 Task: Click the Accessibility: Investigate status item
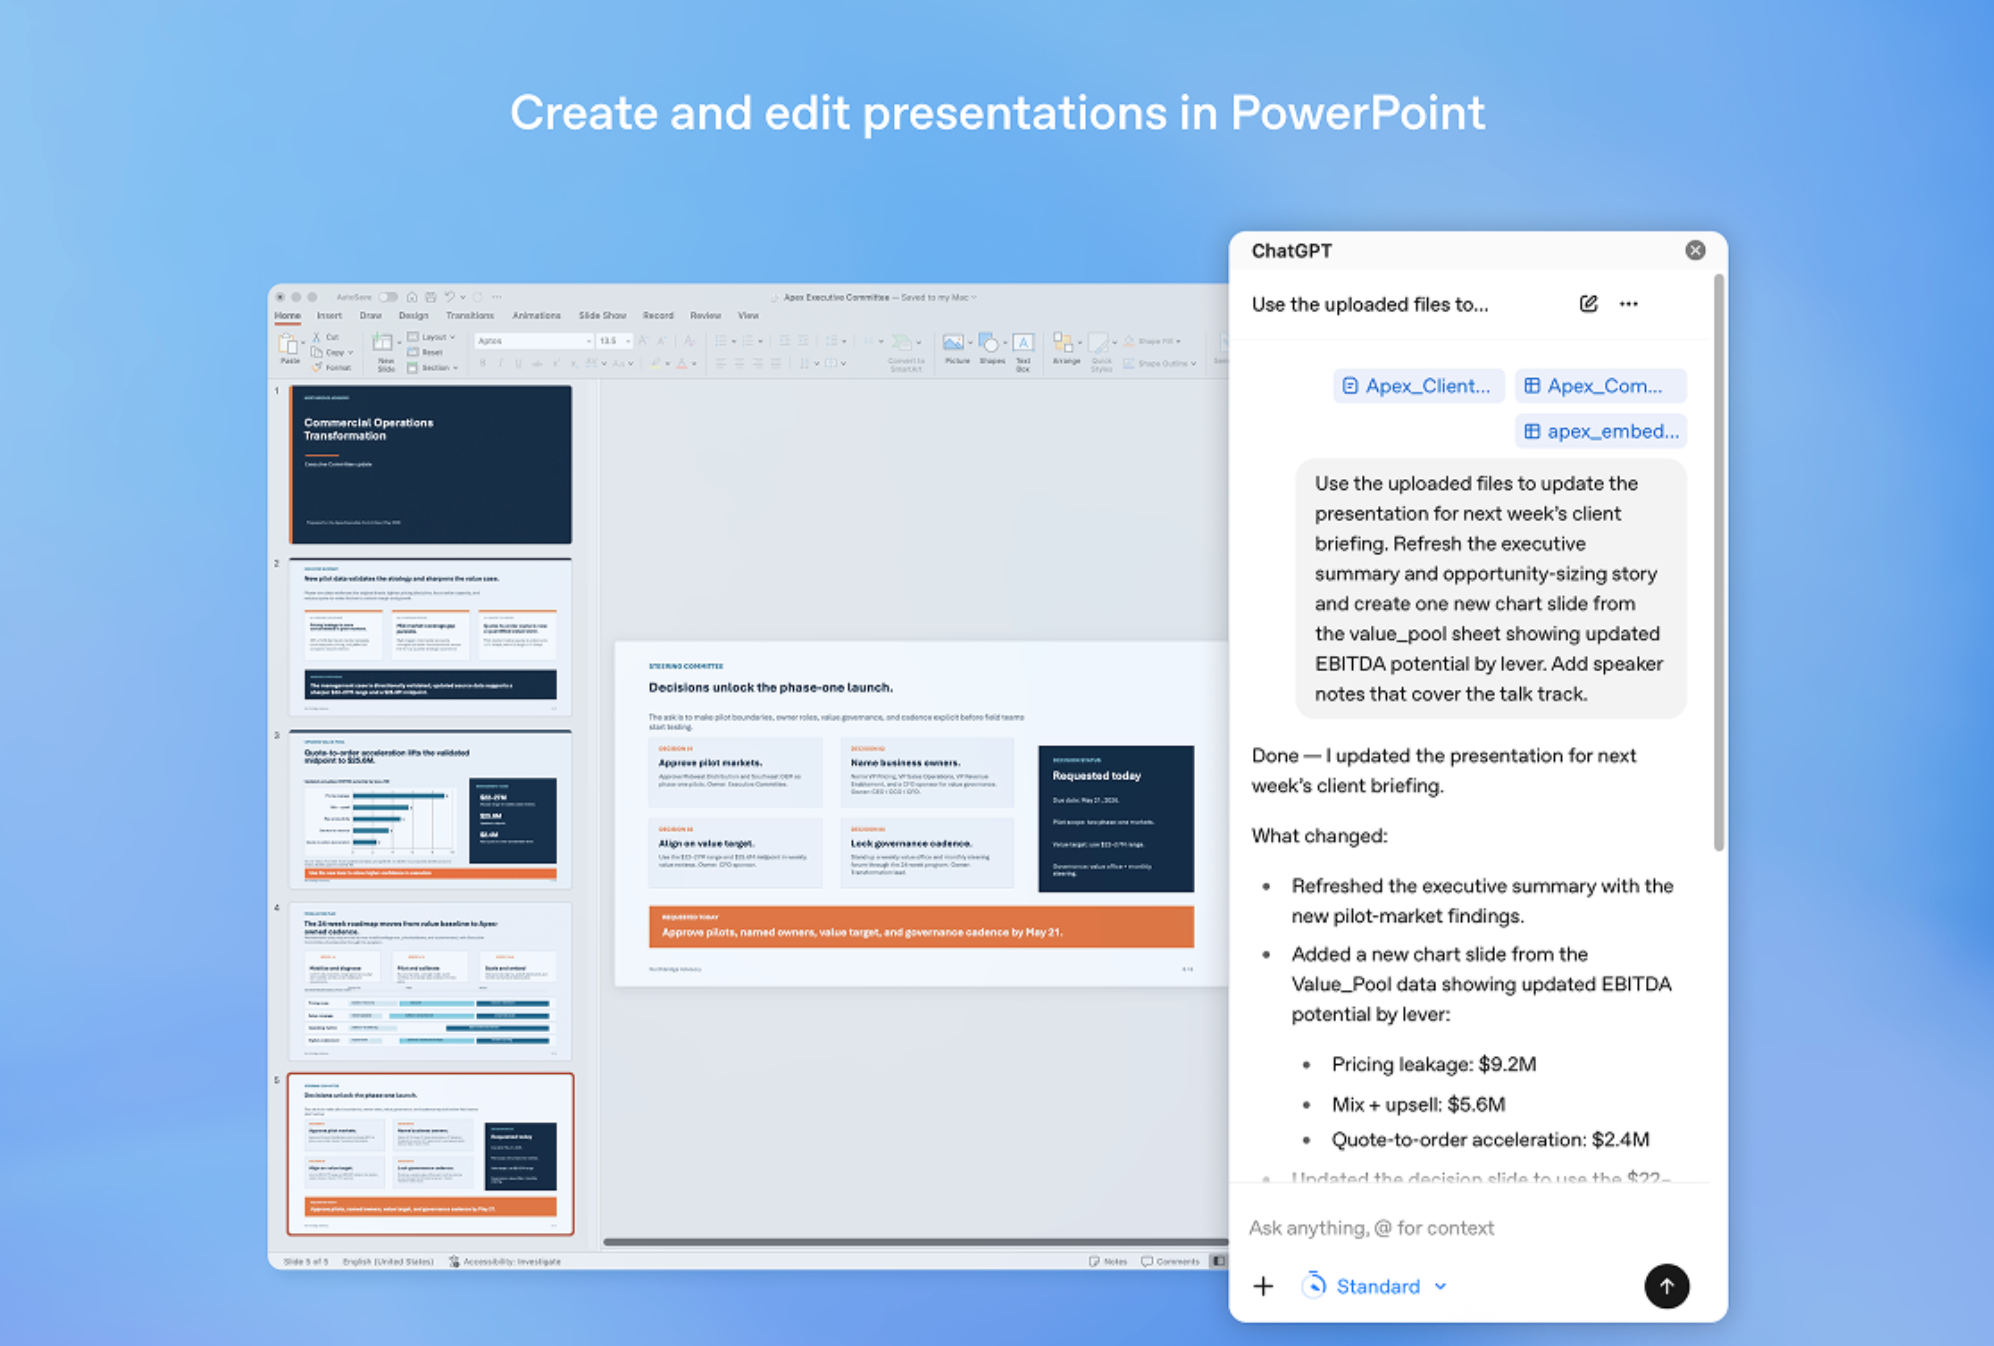[505, 1261]
